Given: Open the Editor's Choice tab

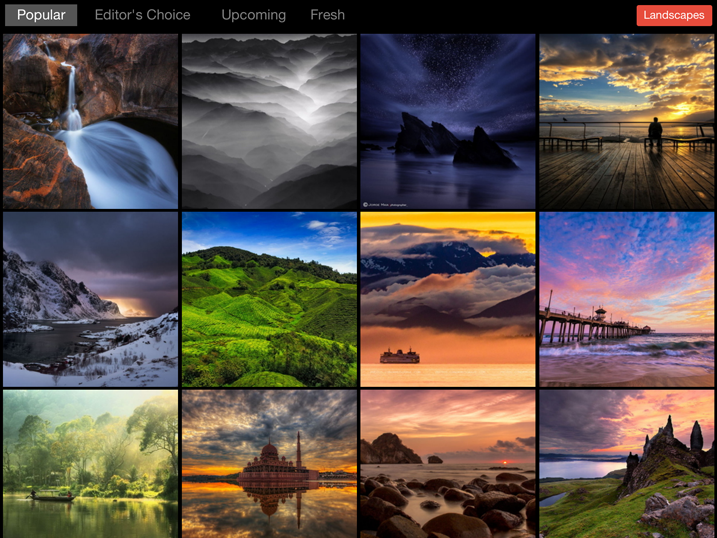Looking at the screenshot, I should point(142,15).
